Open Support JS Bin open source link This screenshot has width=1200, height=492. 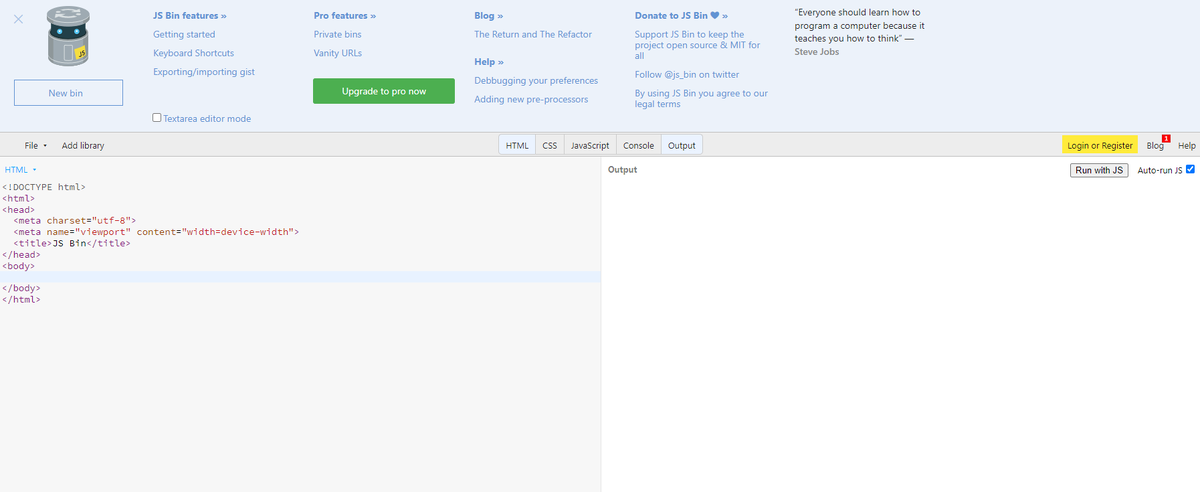698,45
